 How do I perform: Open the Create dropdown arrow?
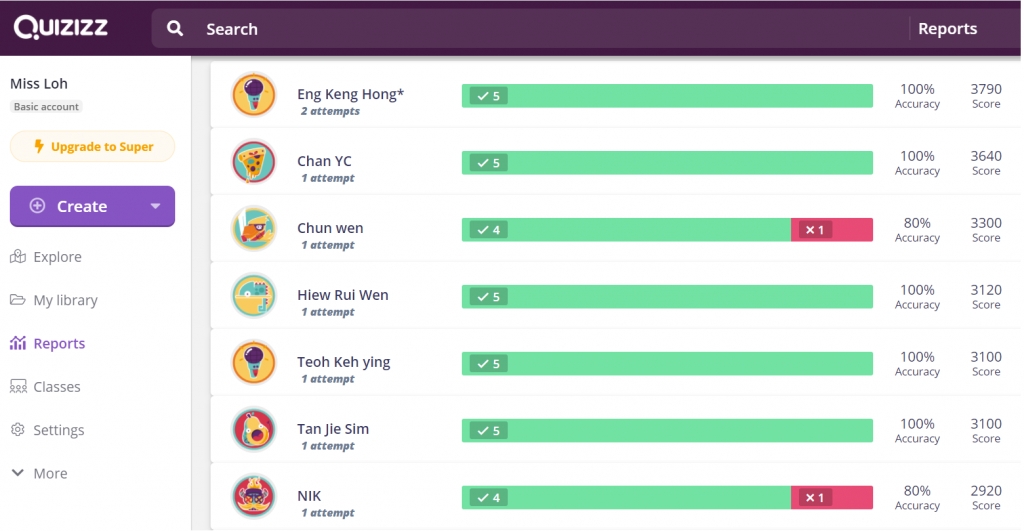click(x=155, y=206)
